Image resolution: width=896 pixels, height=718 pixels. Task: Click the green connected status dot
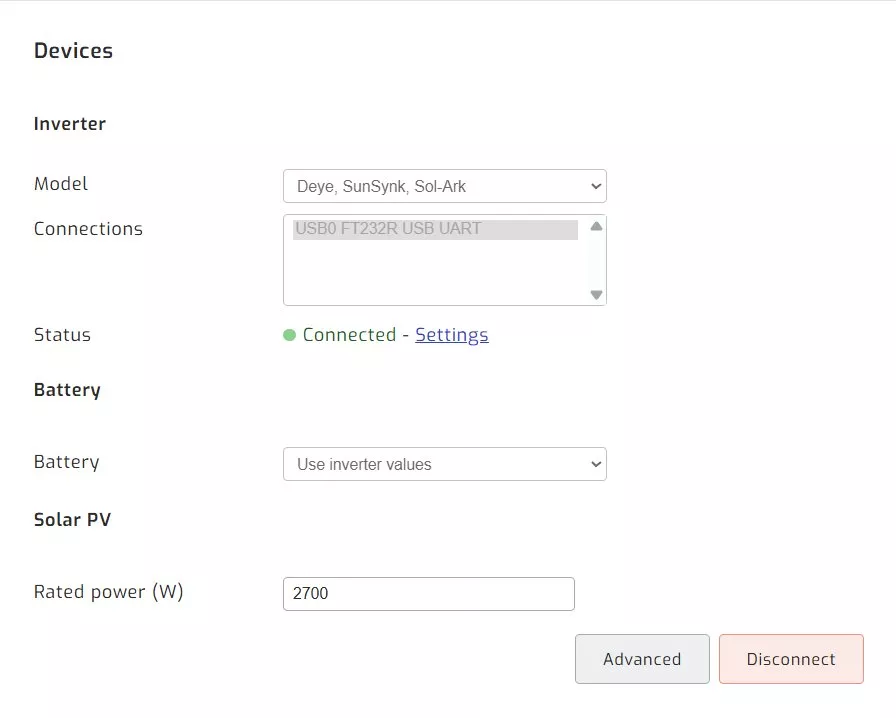(289, 335)
